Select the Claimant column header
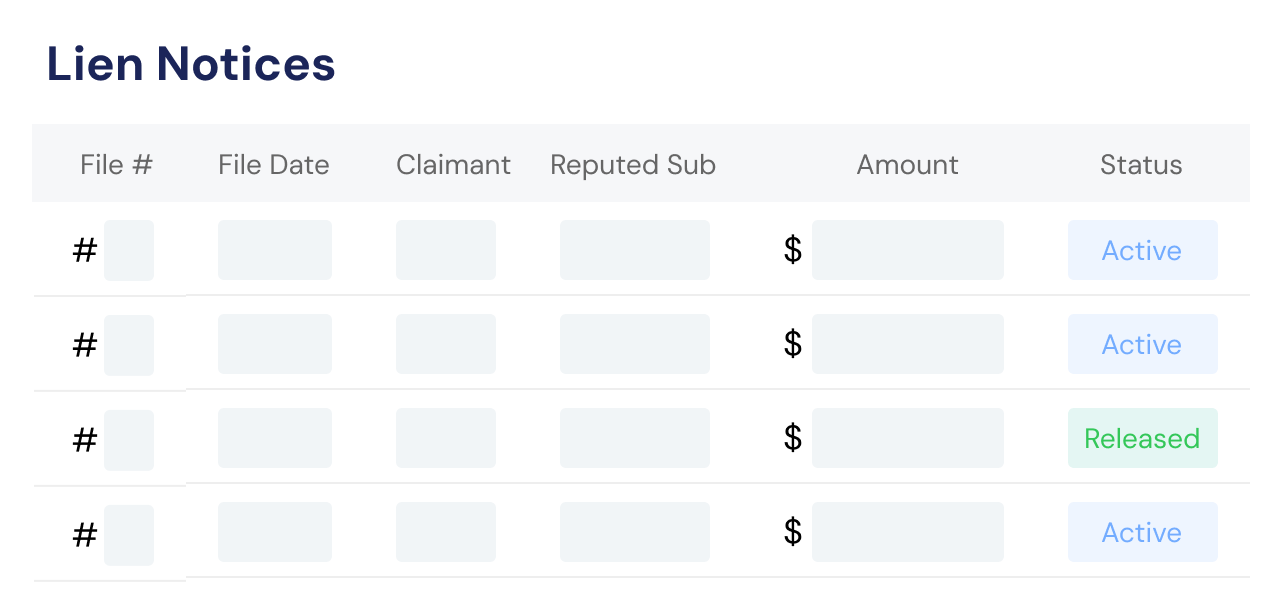 click(x=453, y=165)
